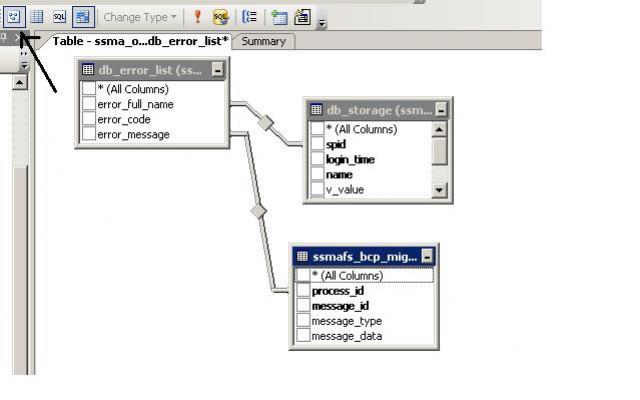Click the Add Table toolbar icon
The height and width of the screenshot is (400, 640).
click(280, 18)
